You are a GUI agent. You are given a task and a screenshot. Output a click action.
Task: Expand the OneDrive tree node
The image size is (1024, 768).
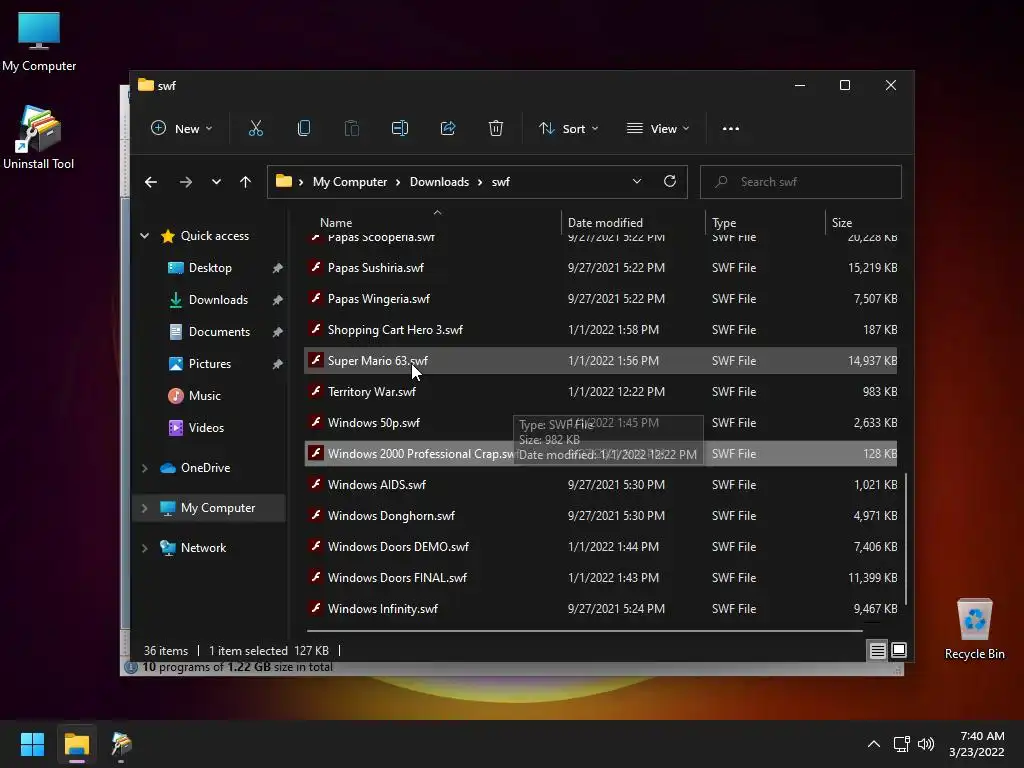tap(145, 468)
